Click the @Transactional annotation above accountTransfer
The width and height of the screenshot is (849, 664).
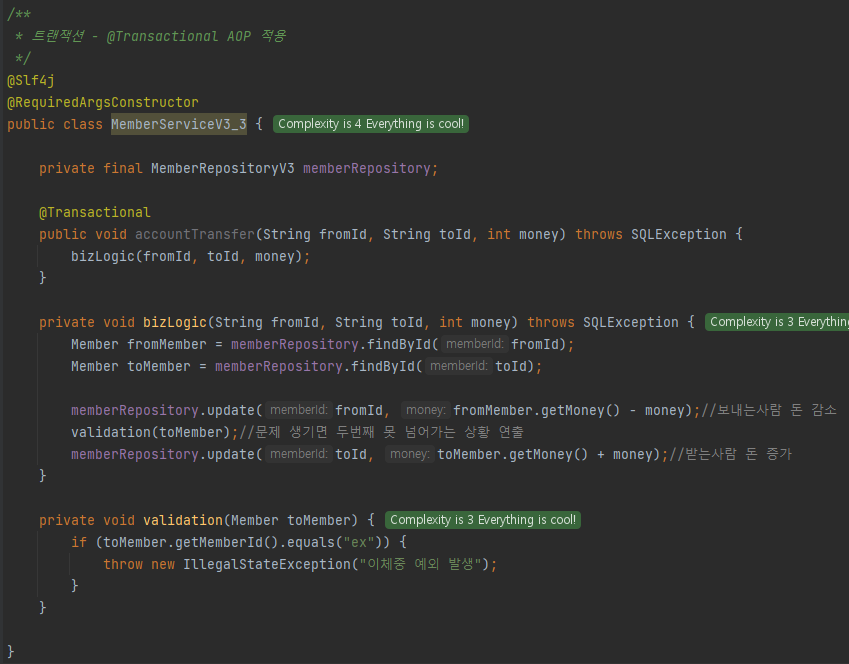(x=95, y=212)
